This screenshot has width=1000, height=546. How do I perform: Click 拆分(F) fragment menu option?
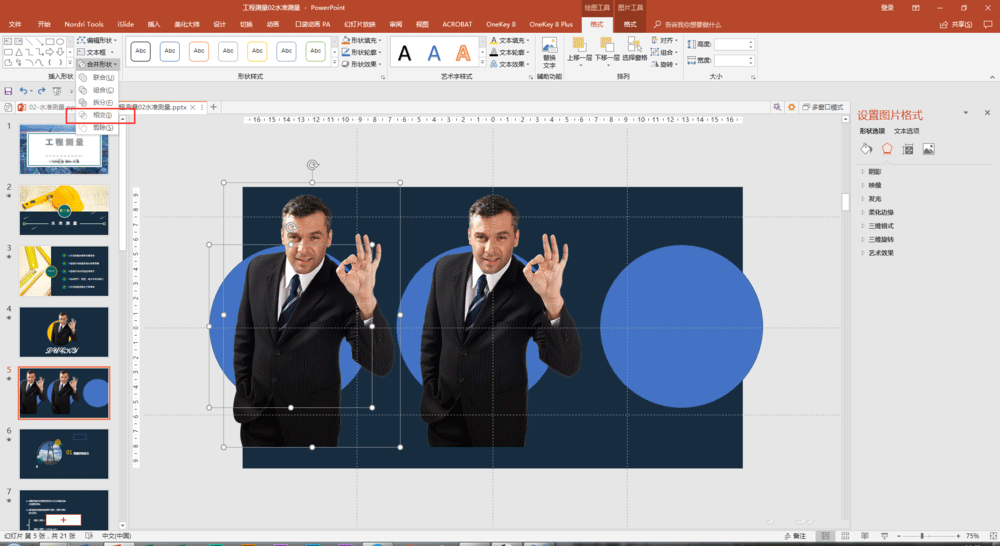tap(97, 103)
